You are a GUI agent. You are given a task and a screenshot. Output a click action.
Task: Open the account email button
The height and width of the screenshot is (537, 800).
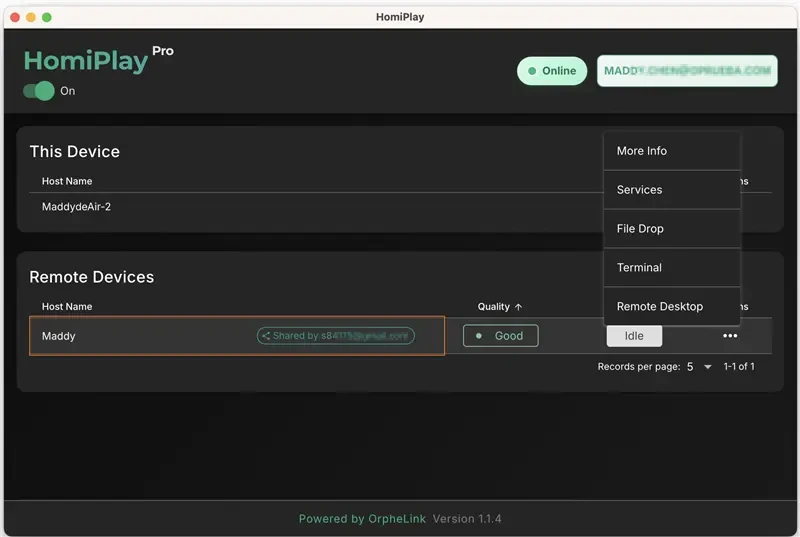[x=687, y=71]
